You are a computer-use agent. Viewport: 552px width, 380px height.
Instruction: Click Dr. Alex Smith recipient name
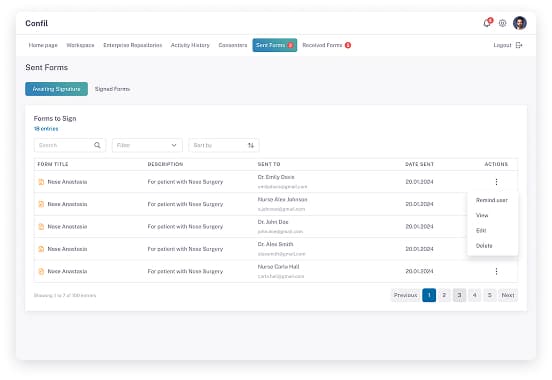275,244
